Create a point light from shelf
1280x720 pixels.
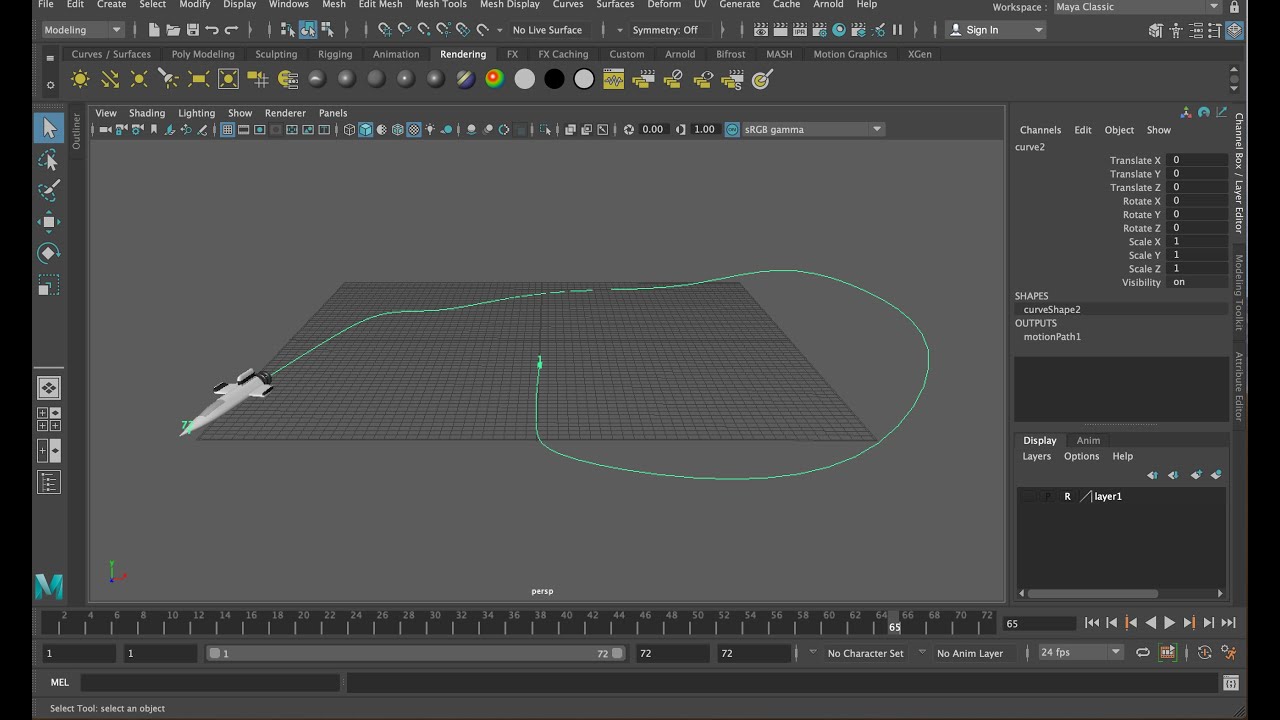click(x=139, y=79)
